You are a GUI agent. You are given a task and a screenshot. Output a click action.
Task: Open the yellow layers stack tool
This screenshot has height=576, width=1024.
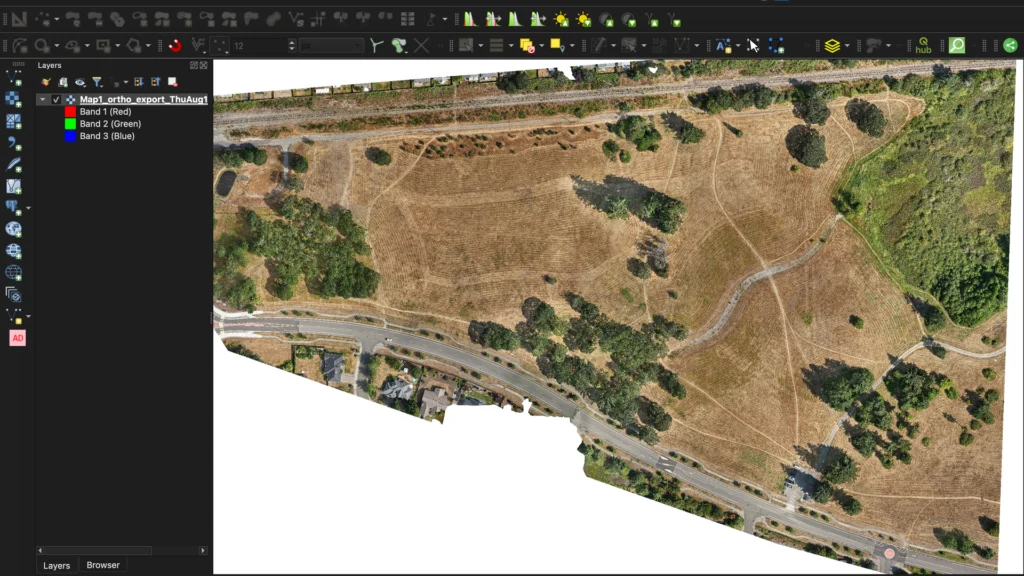pos(832,45)
